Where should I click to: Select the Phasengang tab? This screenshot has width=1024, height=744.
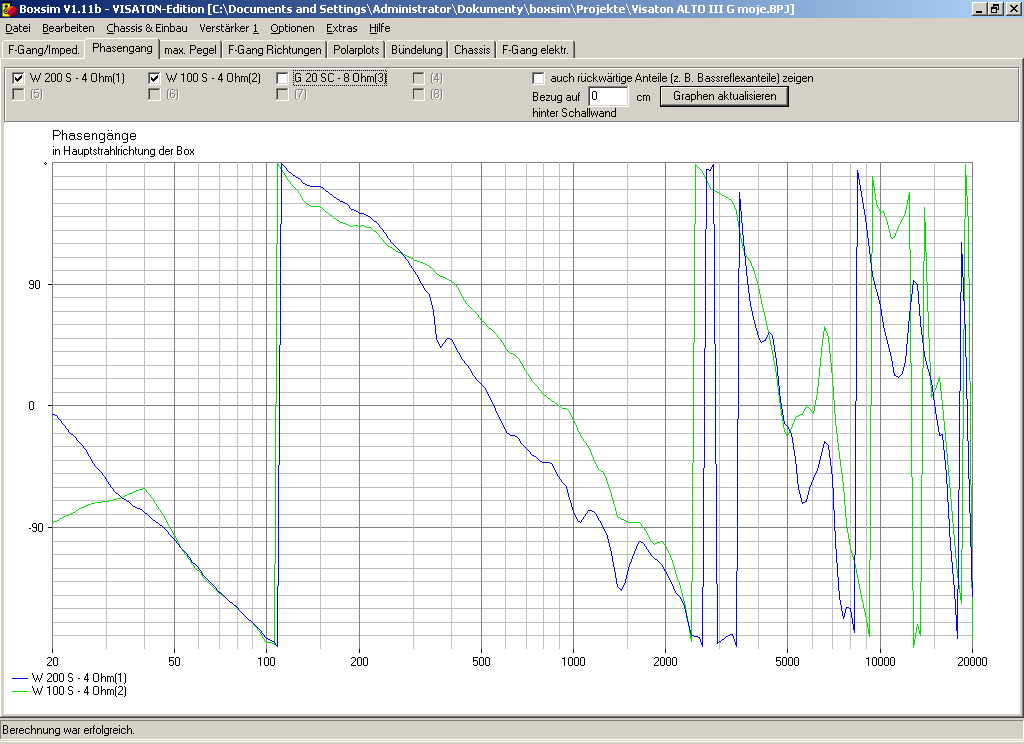[x=122, y=48]
